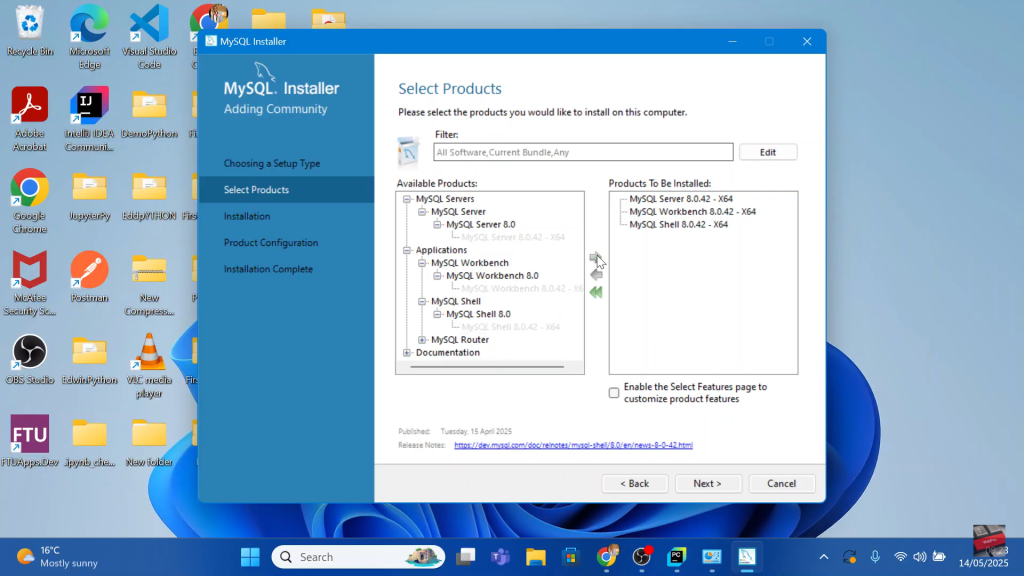This screenshot has width=1024, height=576.
Task: Expand the Documentation tree node
Action: click(407, 353)
